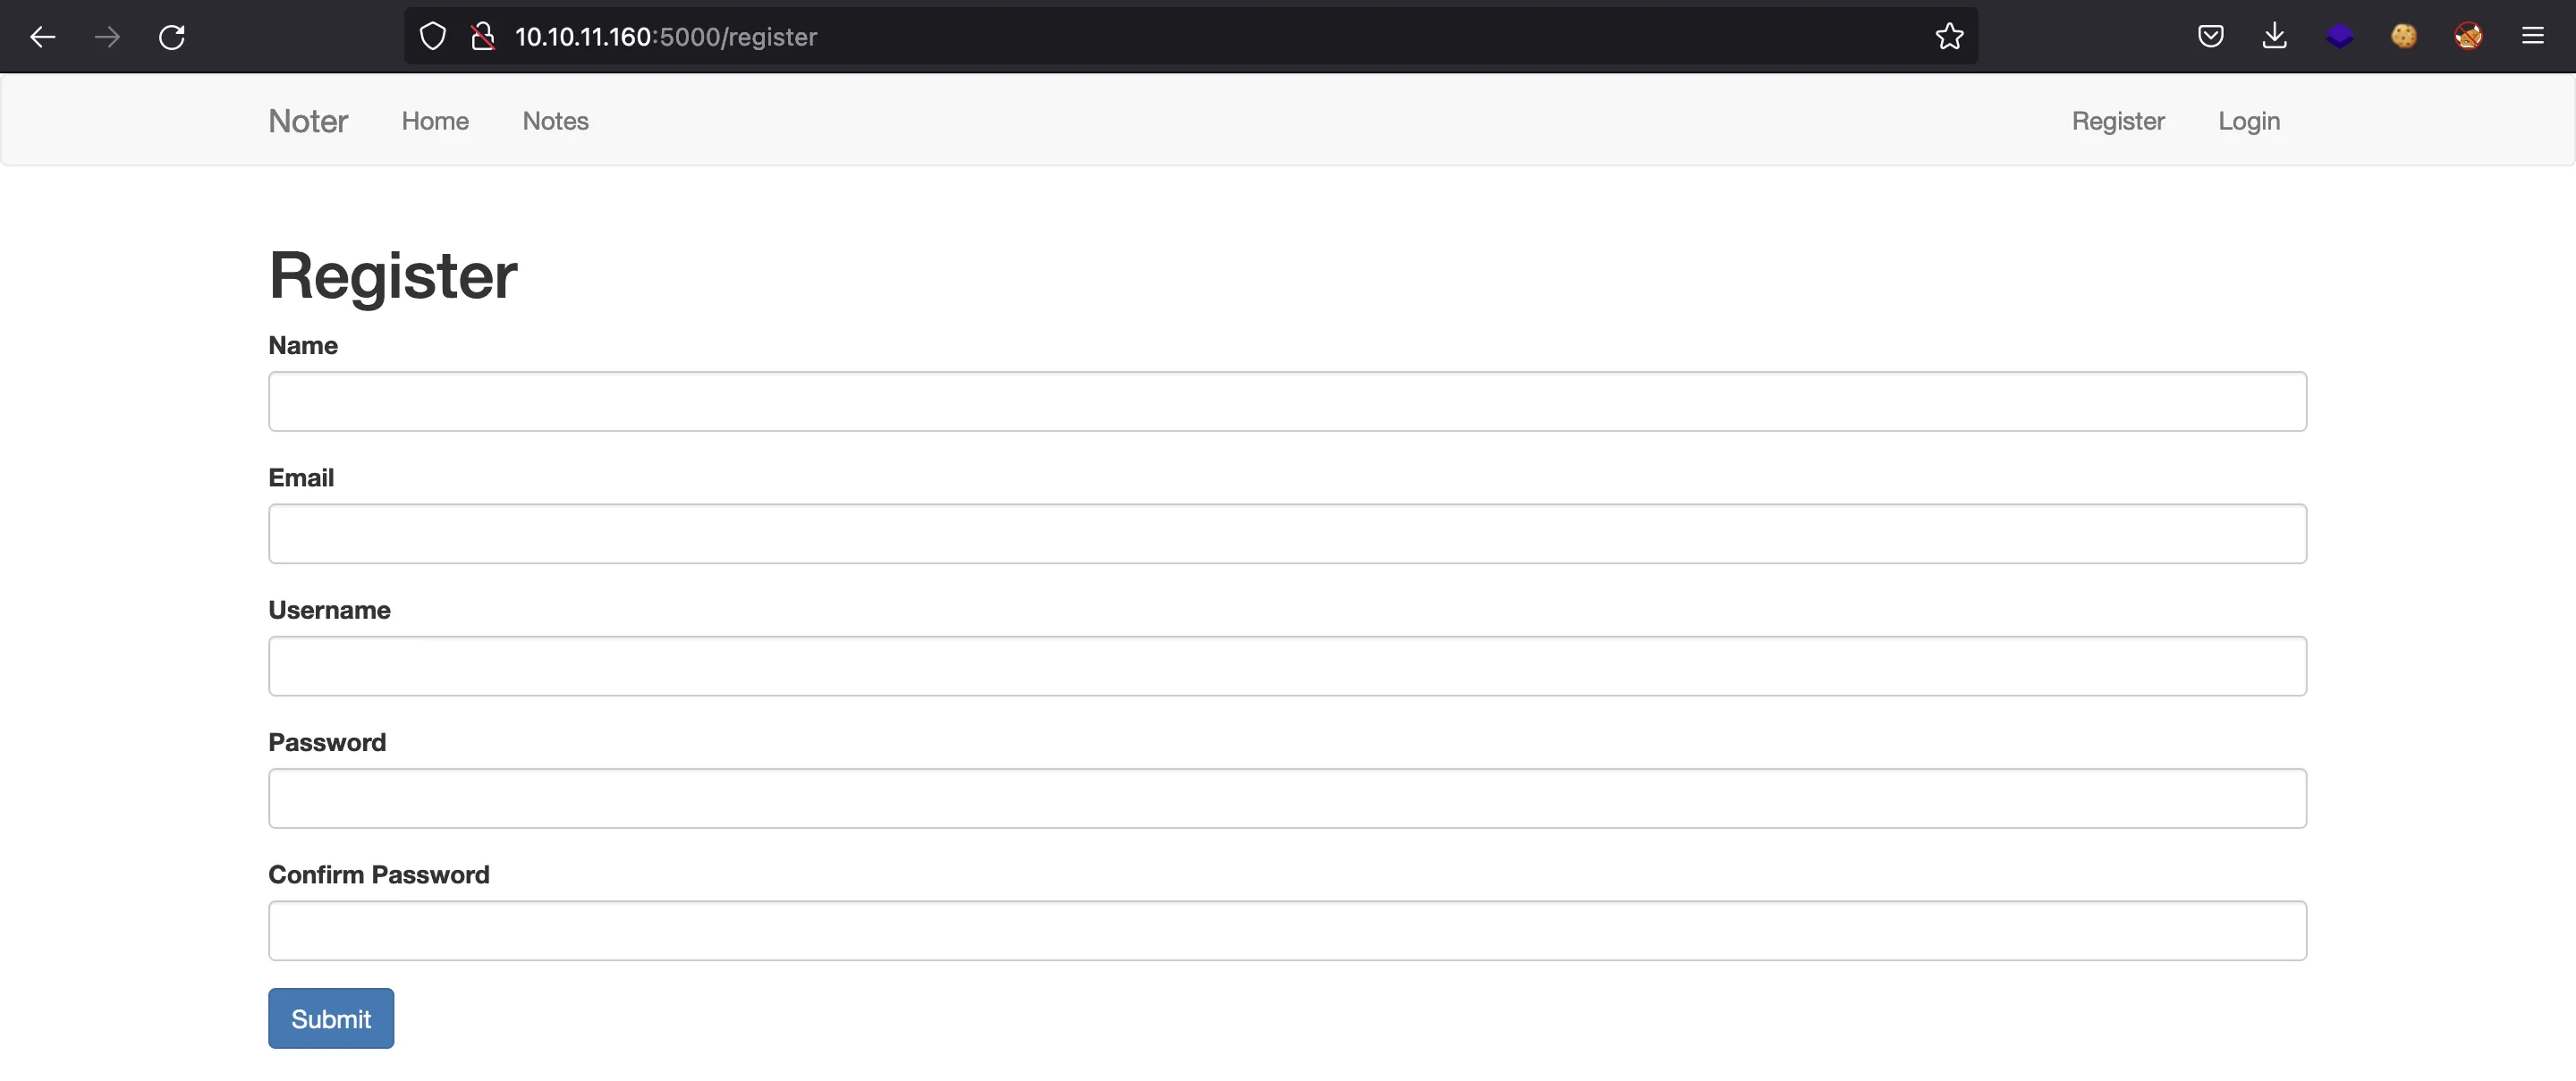Screen dimensions: 2576x1081
Task: Open the Home page
Action: coord(436,122)
